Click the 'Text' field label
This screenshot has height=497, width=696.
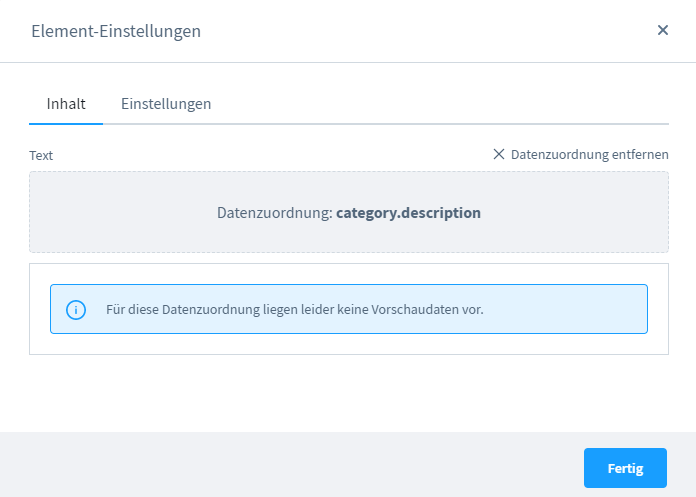pyautogui.click(x=41, y=155)
